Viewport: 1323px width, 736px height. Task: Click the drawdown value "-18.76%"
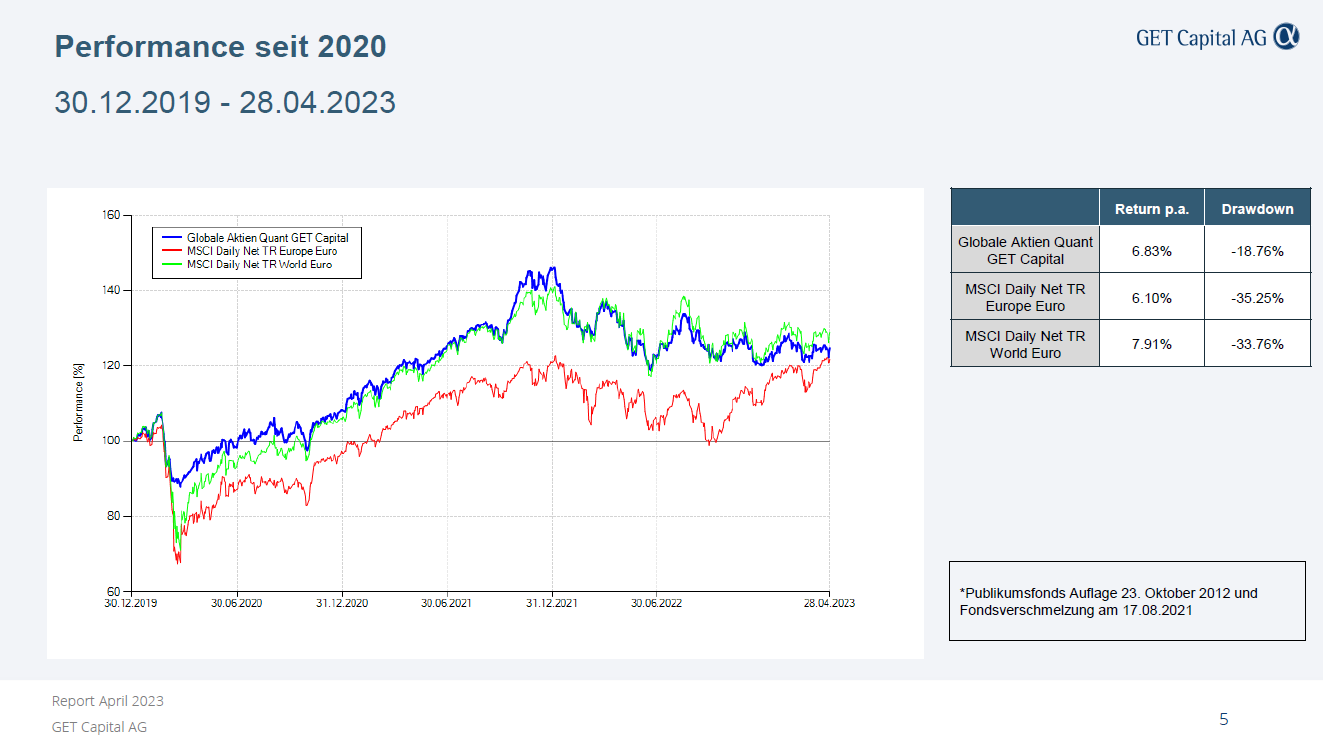[1257, 251]
